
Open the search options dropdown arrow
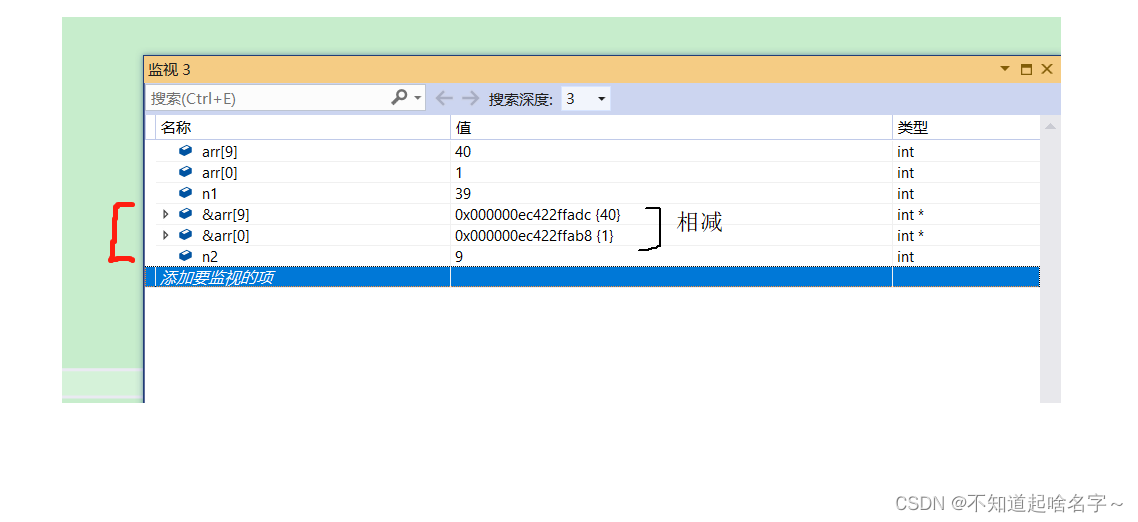tap(417, 97)
